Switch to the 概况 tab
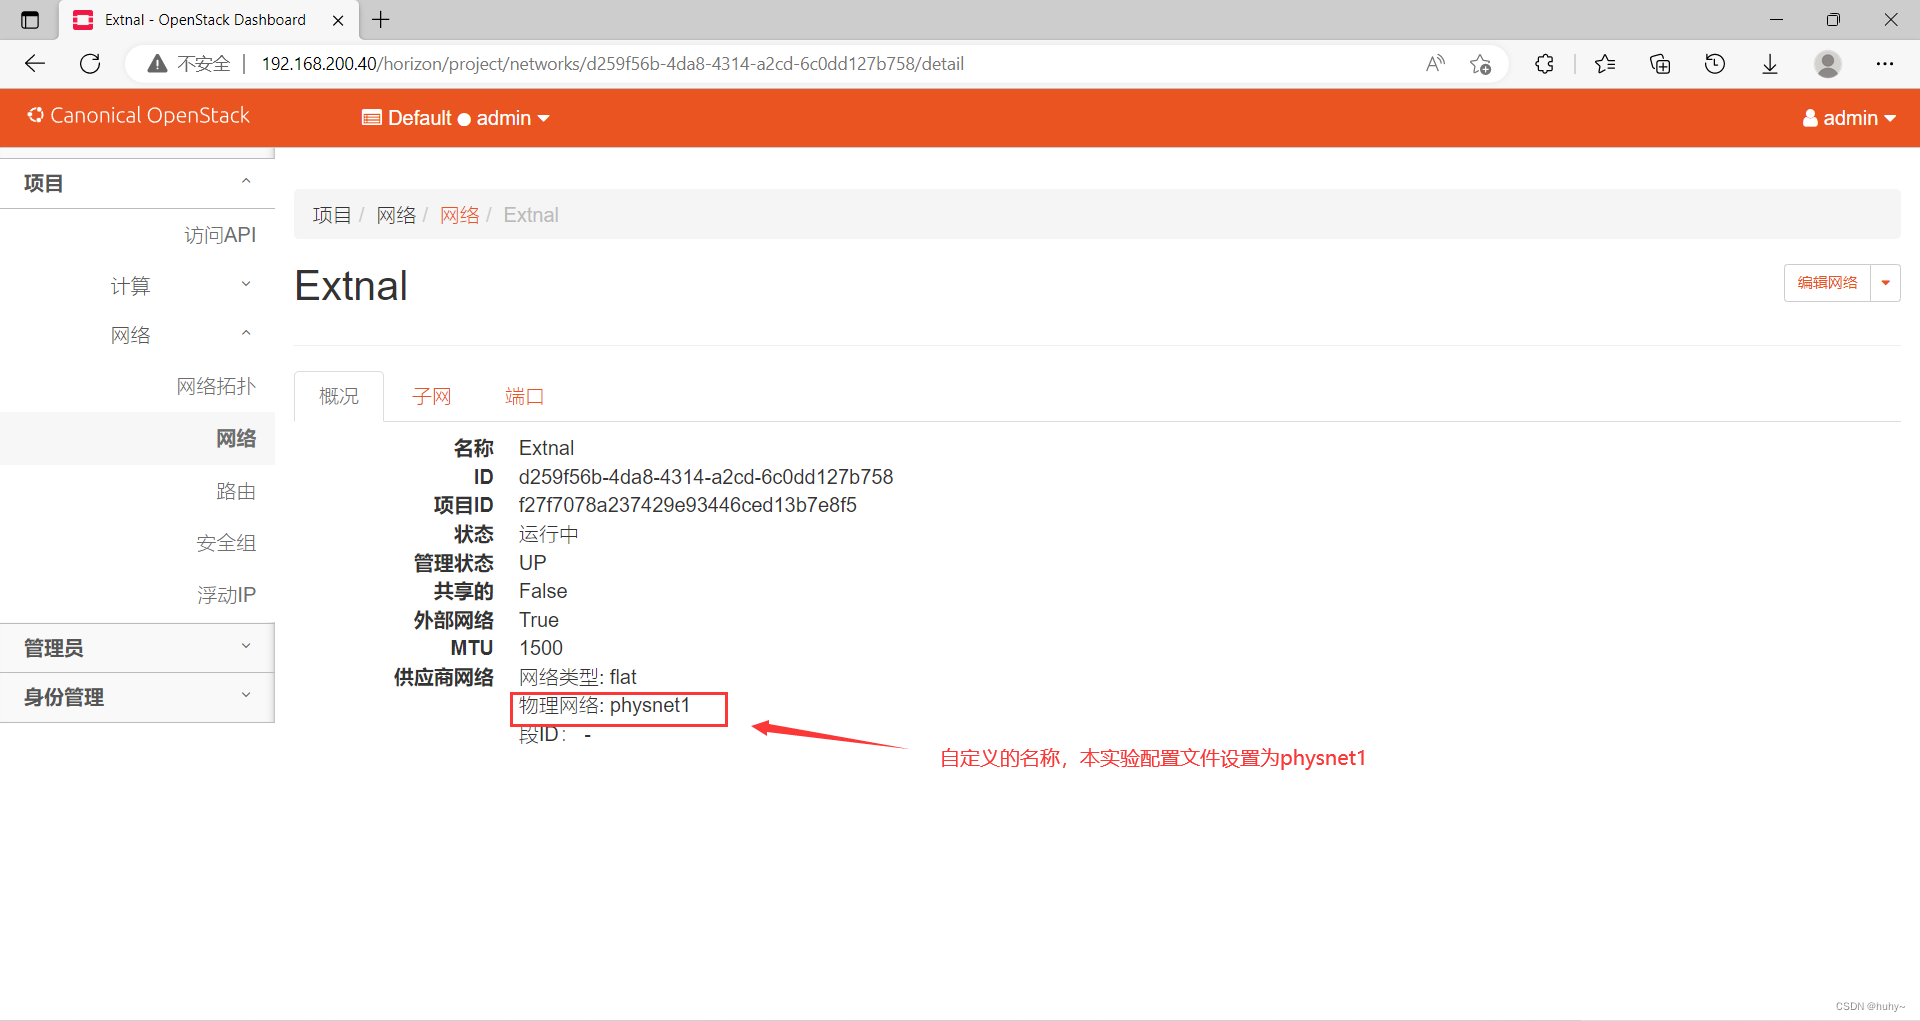The width and height of the screenshot is (1920, 1021). 339,397
